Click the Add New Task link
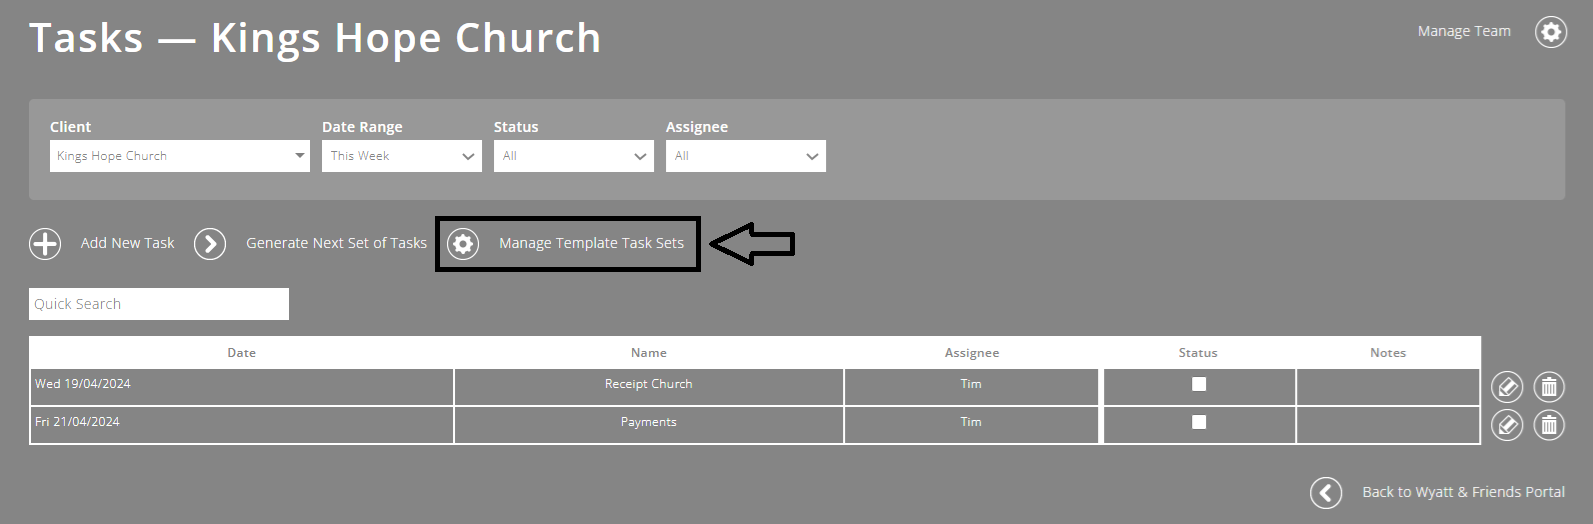The image size is (1593, 524). (x=127, y=243)
